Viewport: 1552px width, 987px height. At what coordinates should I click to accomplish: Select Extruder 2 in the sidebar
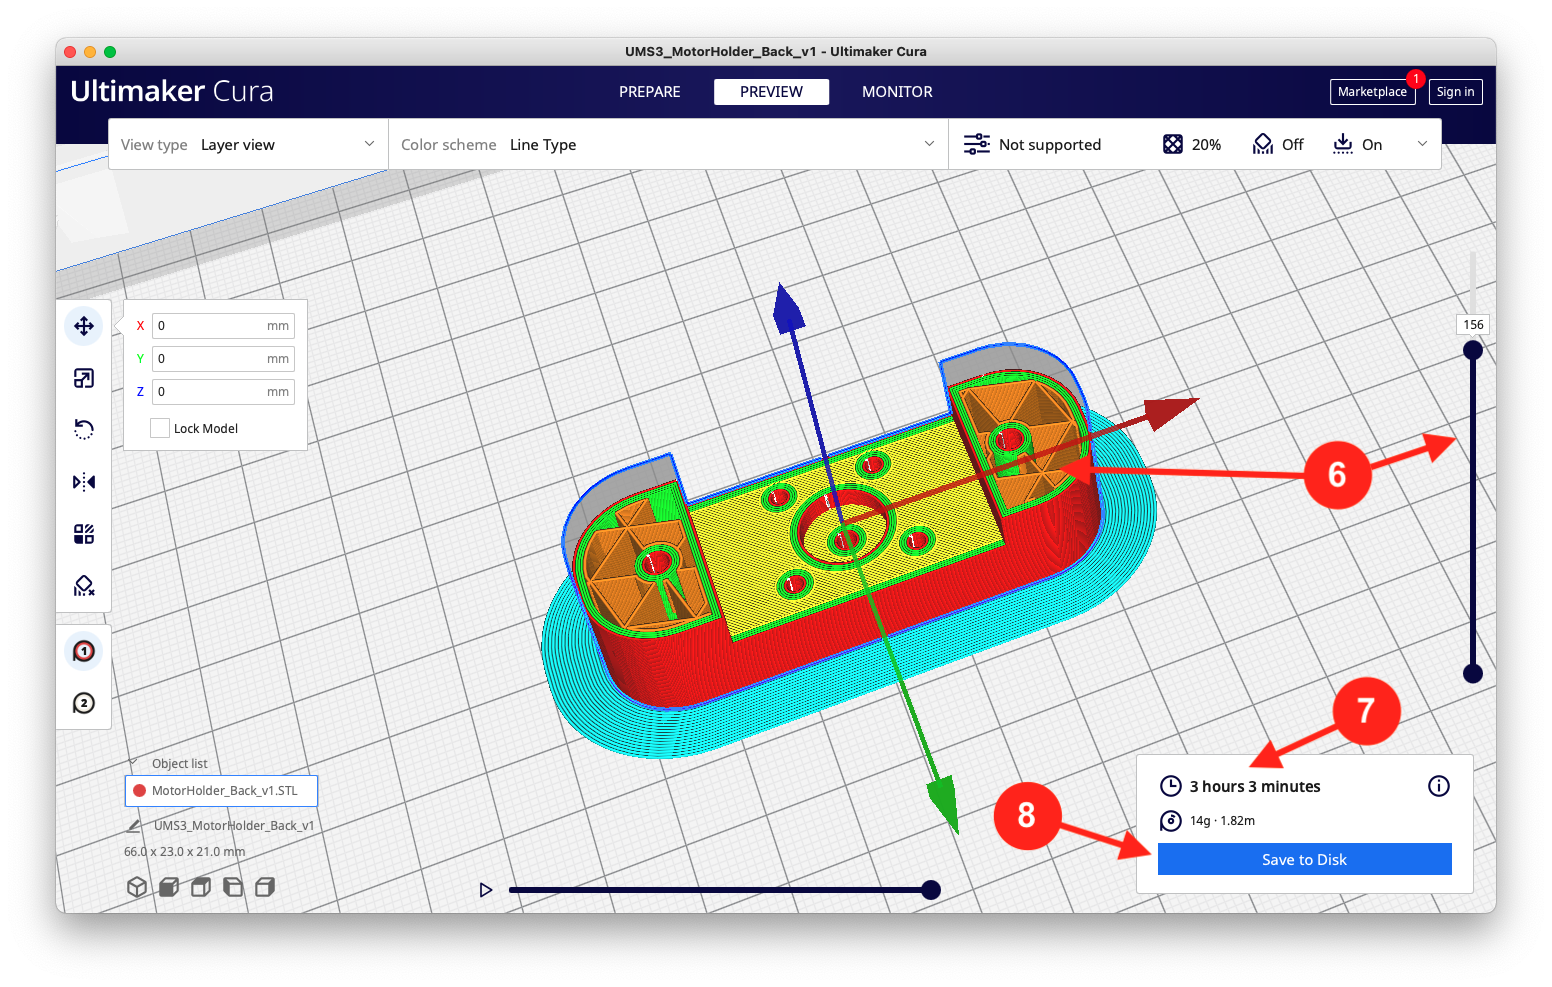pos(84,703)
